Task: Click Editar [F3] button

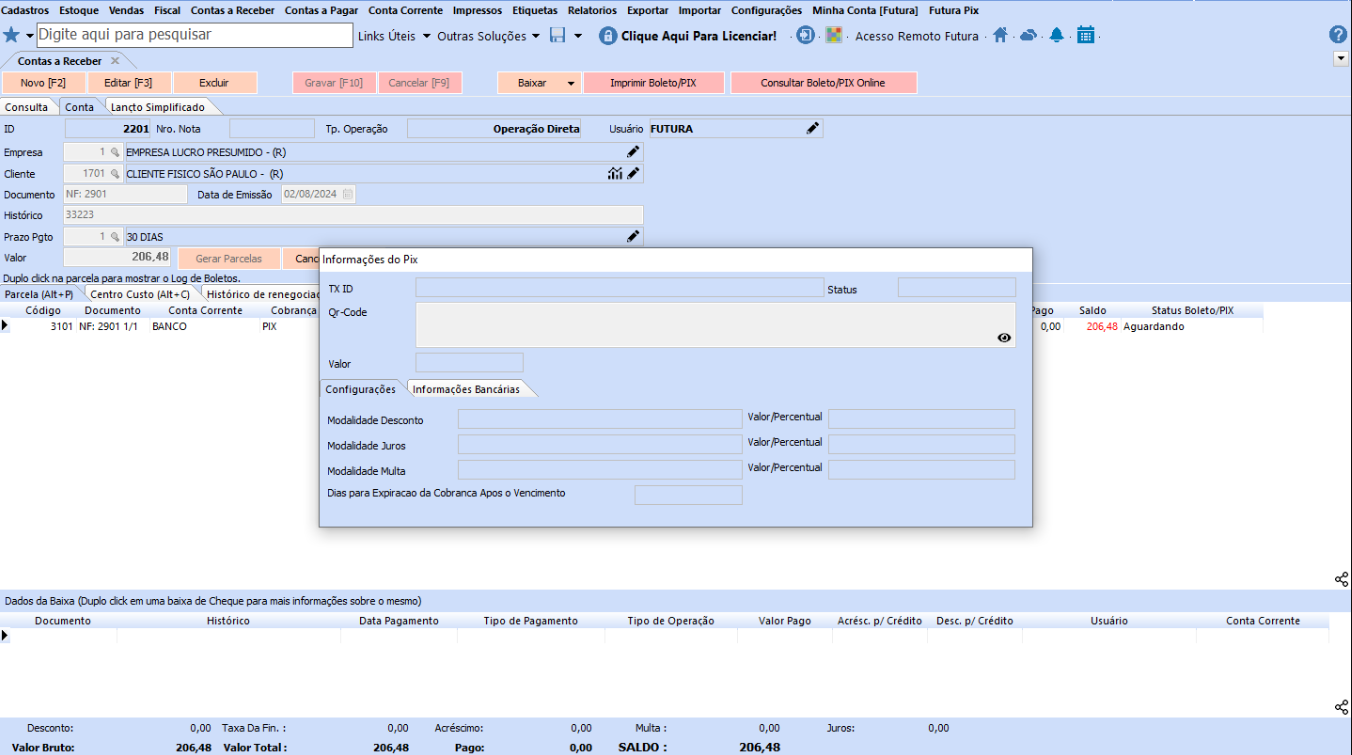Action: [129, 83]
